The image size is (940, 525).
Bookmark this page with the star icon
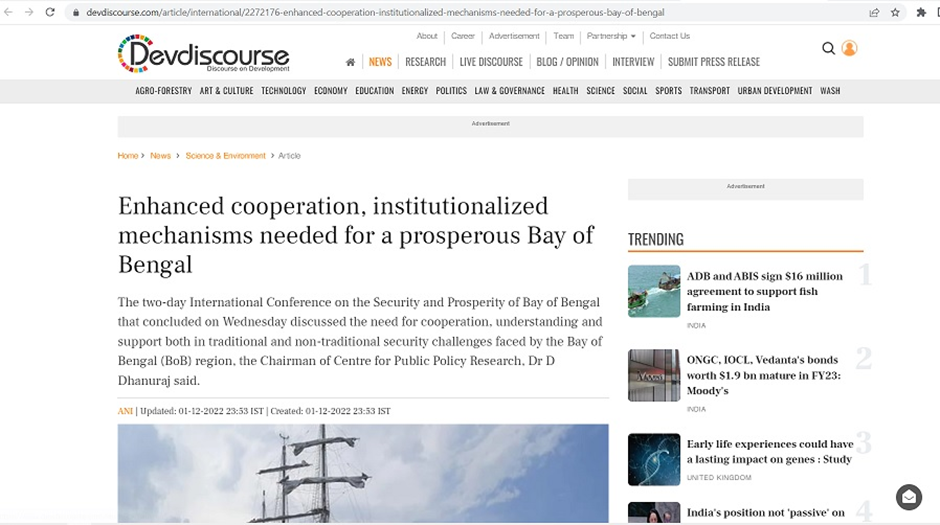(x=895, y=12)
